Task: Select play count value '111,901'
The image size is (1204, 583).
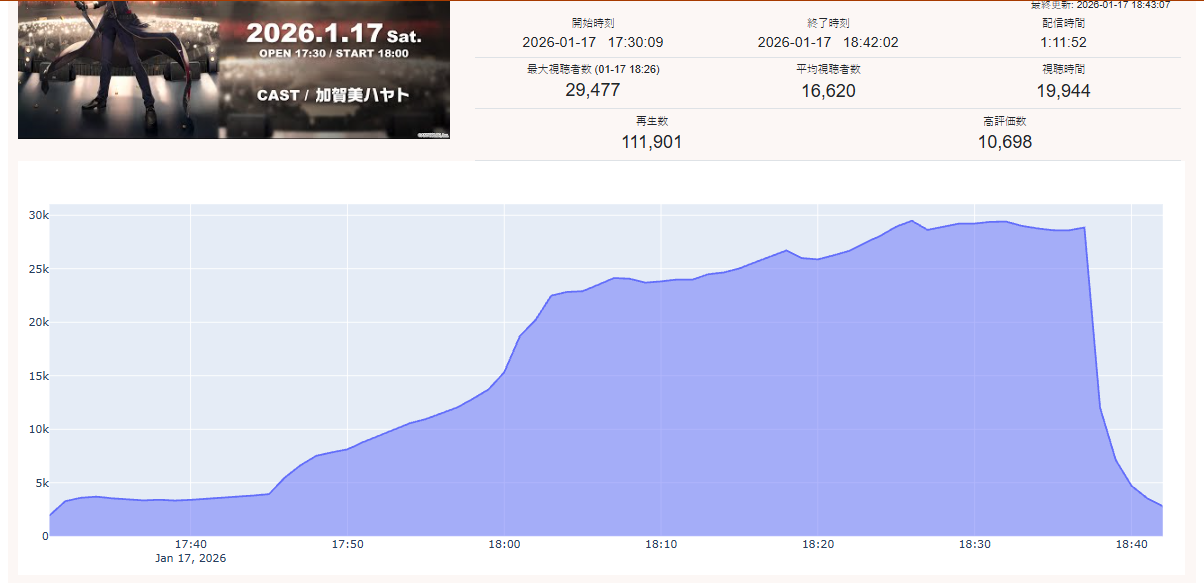Action: pyautogui.click(x=651, y=142)
